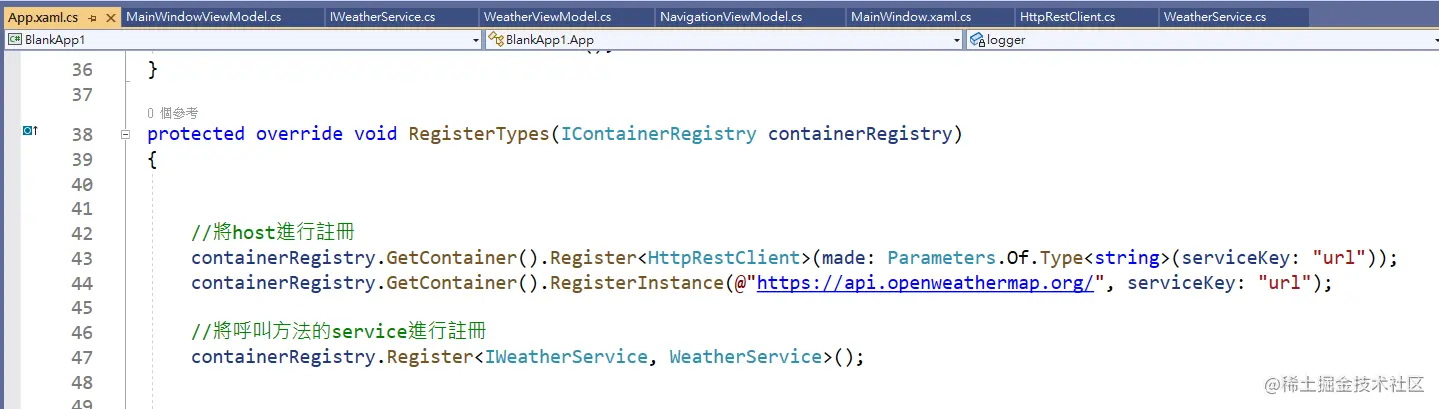This screenshot has width=1439, height=409.
Task: Open the https://api.openweathermap.org/ link
Action: [x=926, y=283]
